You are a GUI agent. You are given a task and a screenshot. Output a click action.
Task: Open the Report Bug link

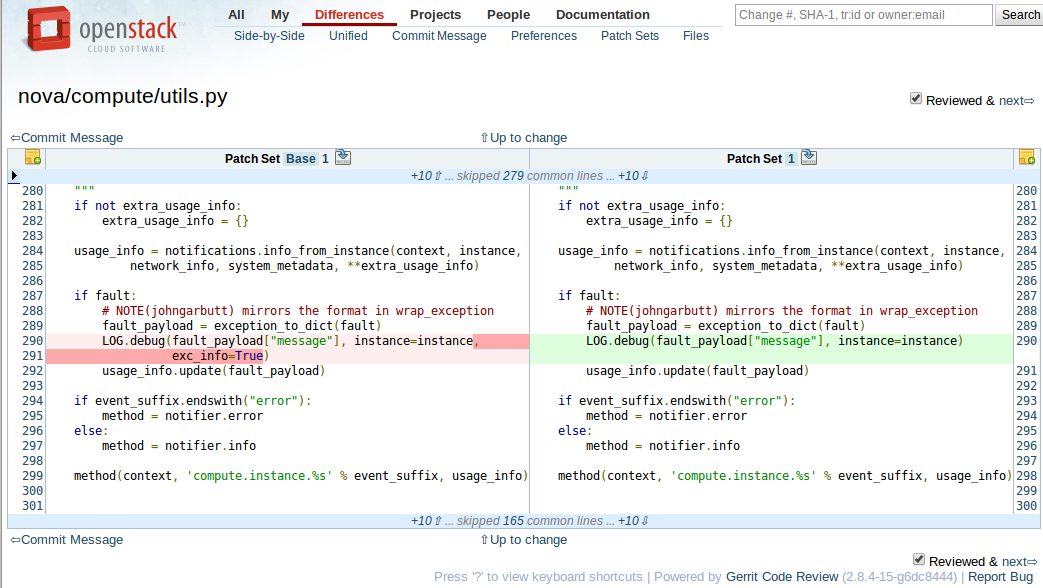(1000, 577)
